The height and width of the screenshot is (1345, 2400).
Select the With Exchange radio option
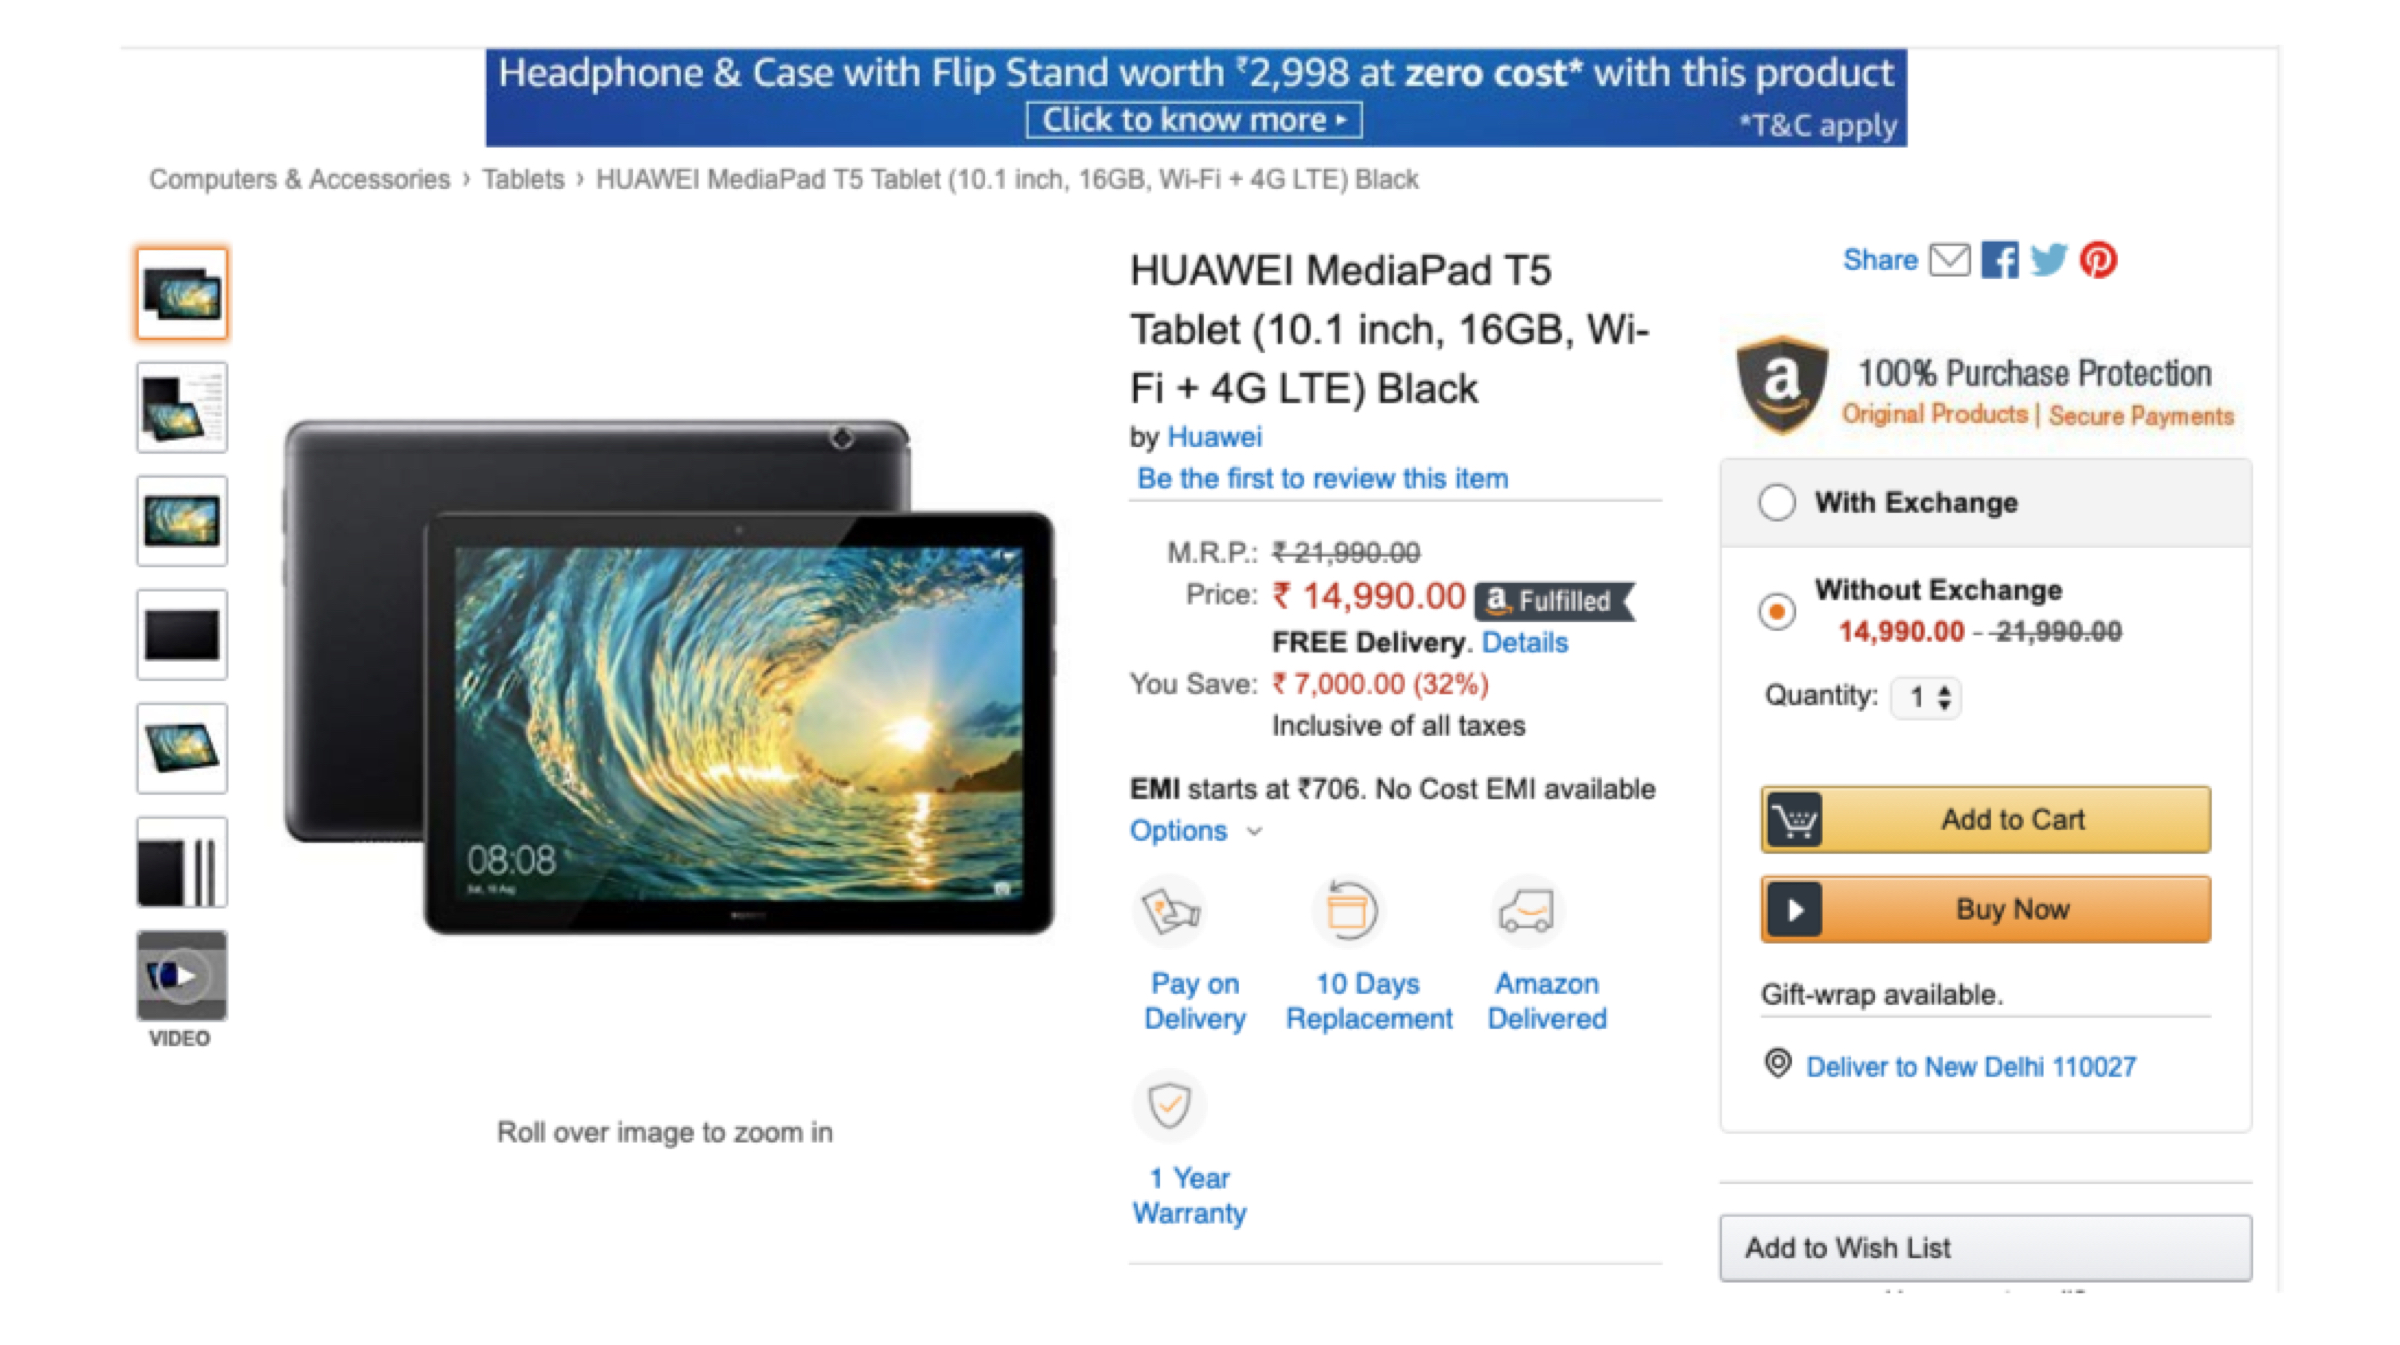[1777, 502]
